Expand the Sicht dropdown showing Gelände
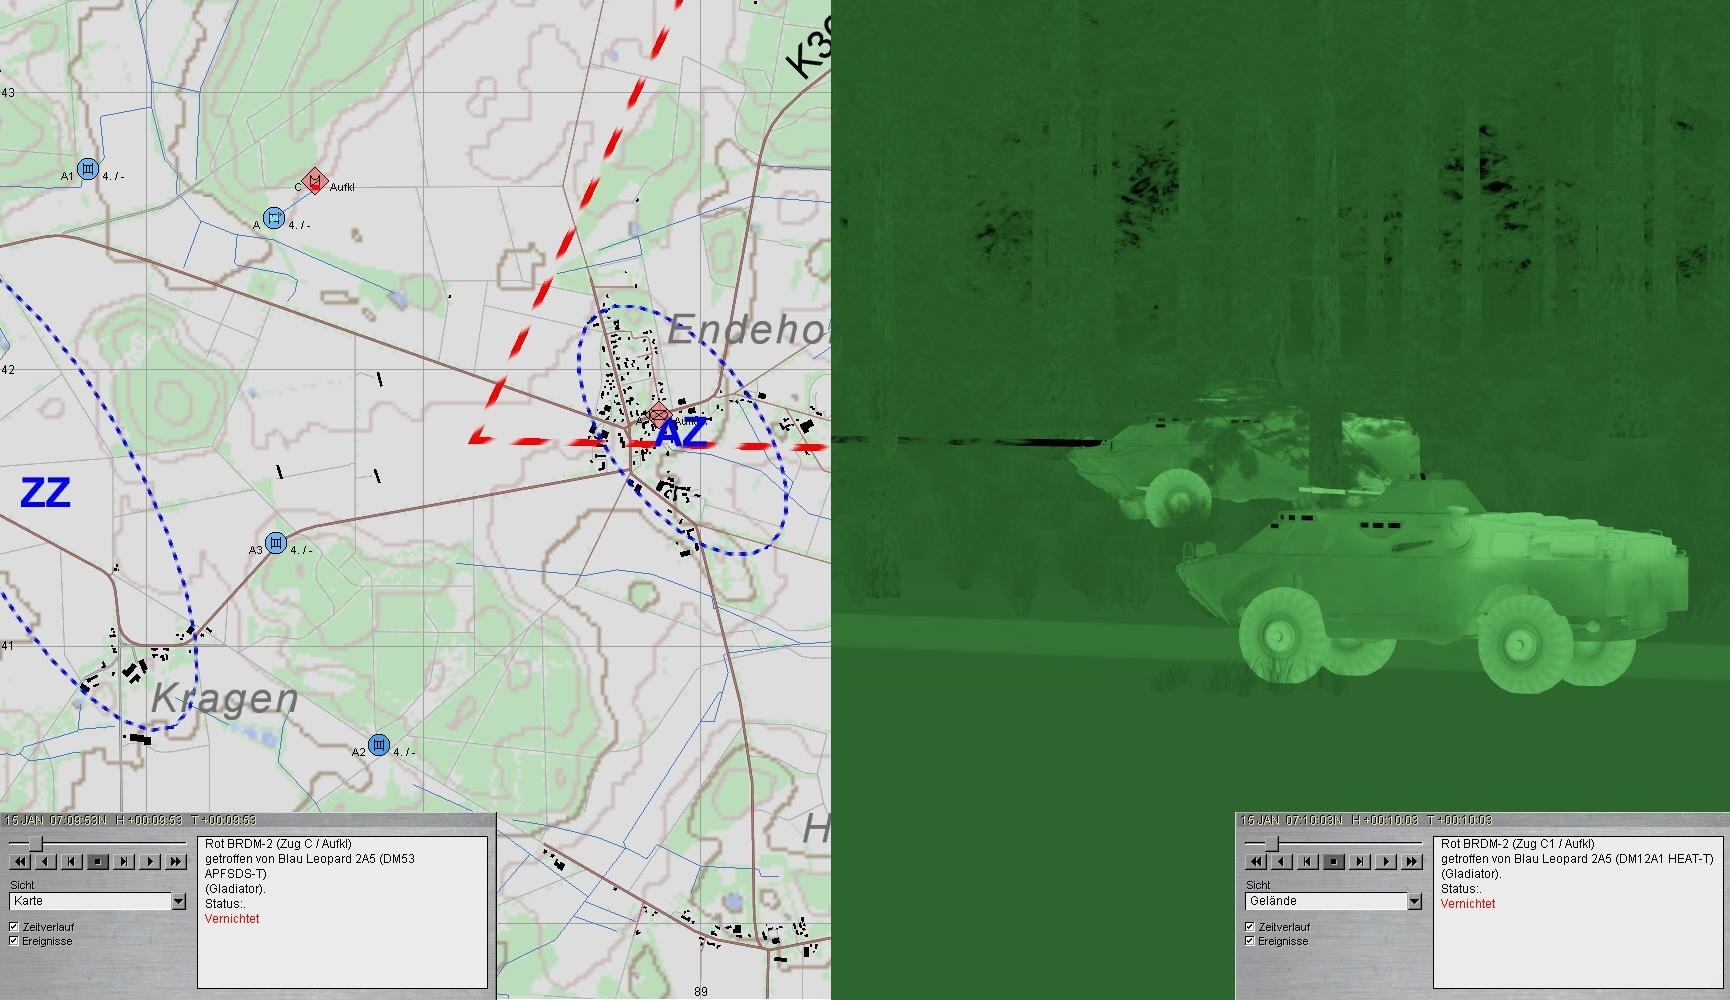The height and width of the screenshot is (1000, 1730). point(1413,901)
